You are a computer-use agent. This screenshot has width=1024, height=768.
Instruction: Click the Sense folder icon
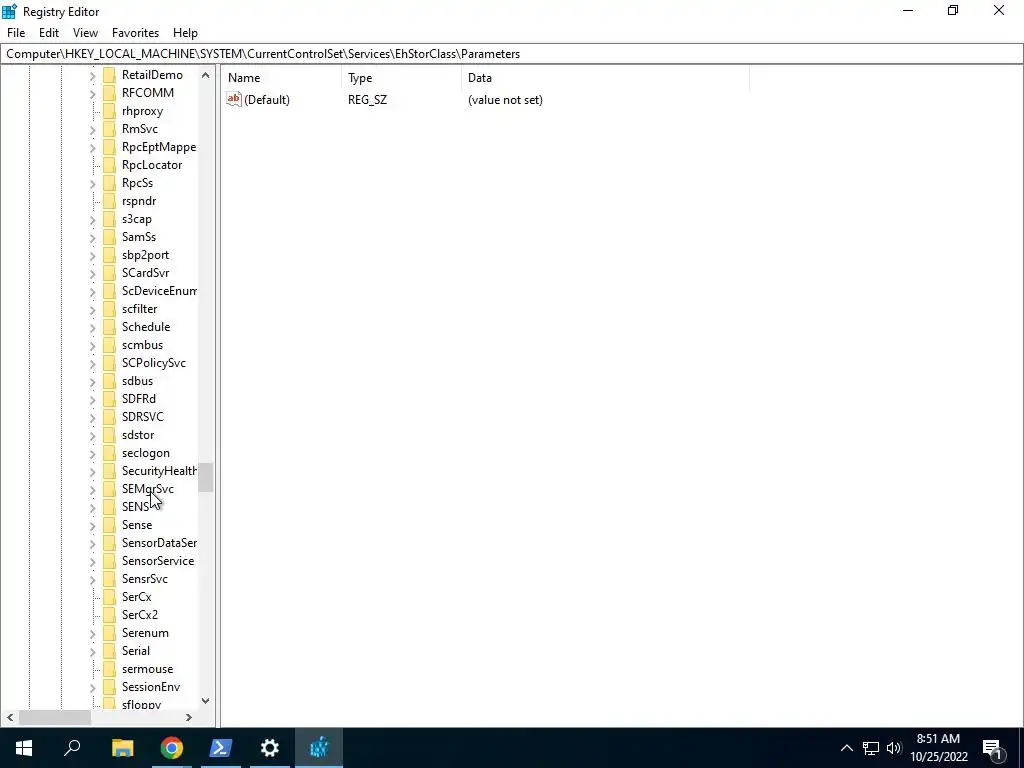110,525
